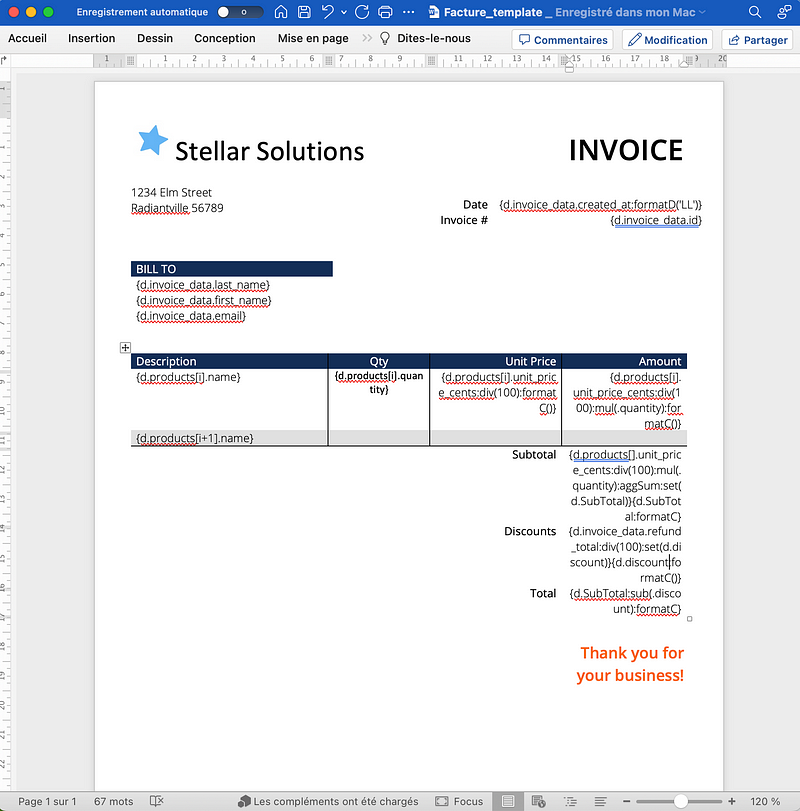Open the Accueil tab
This screenshot has width=800, height=811.
(27, 38)
